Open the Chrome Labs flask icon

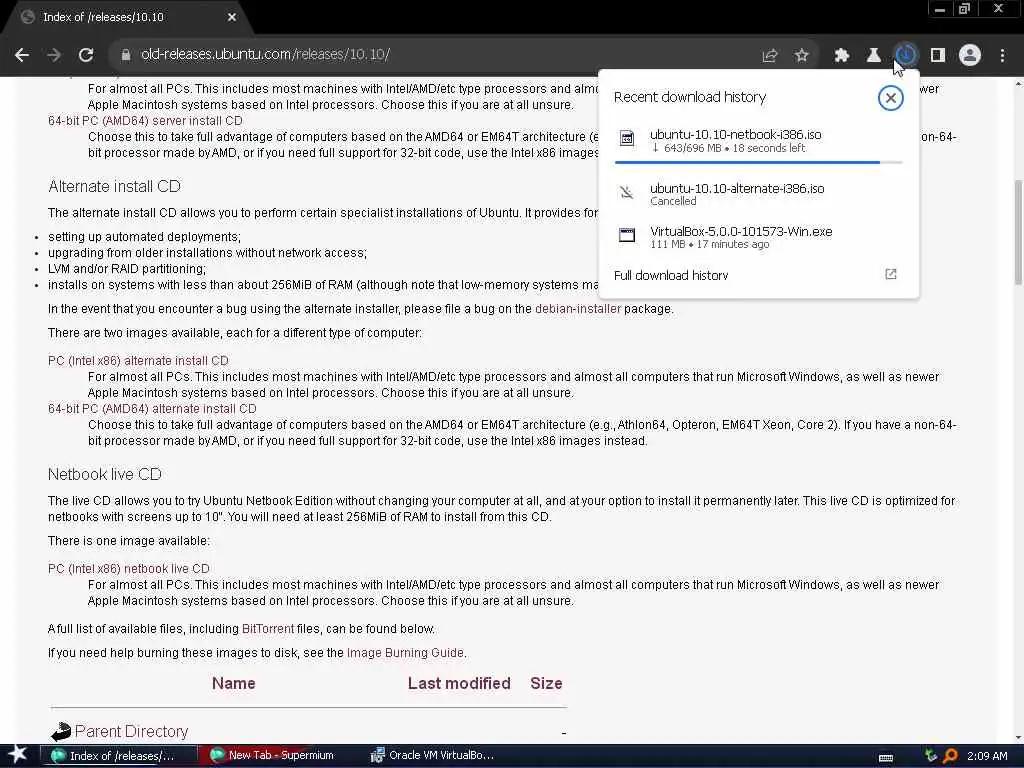point(873,56)
